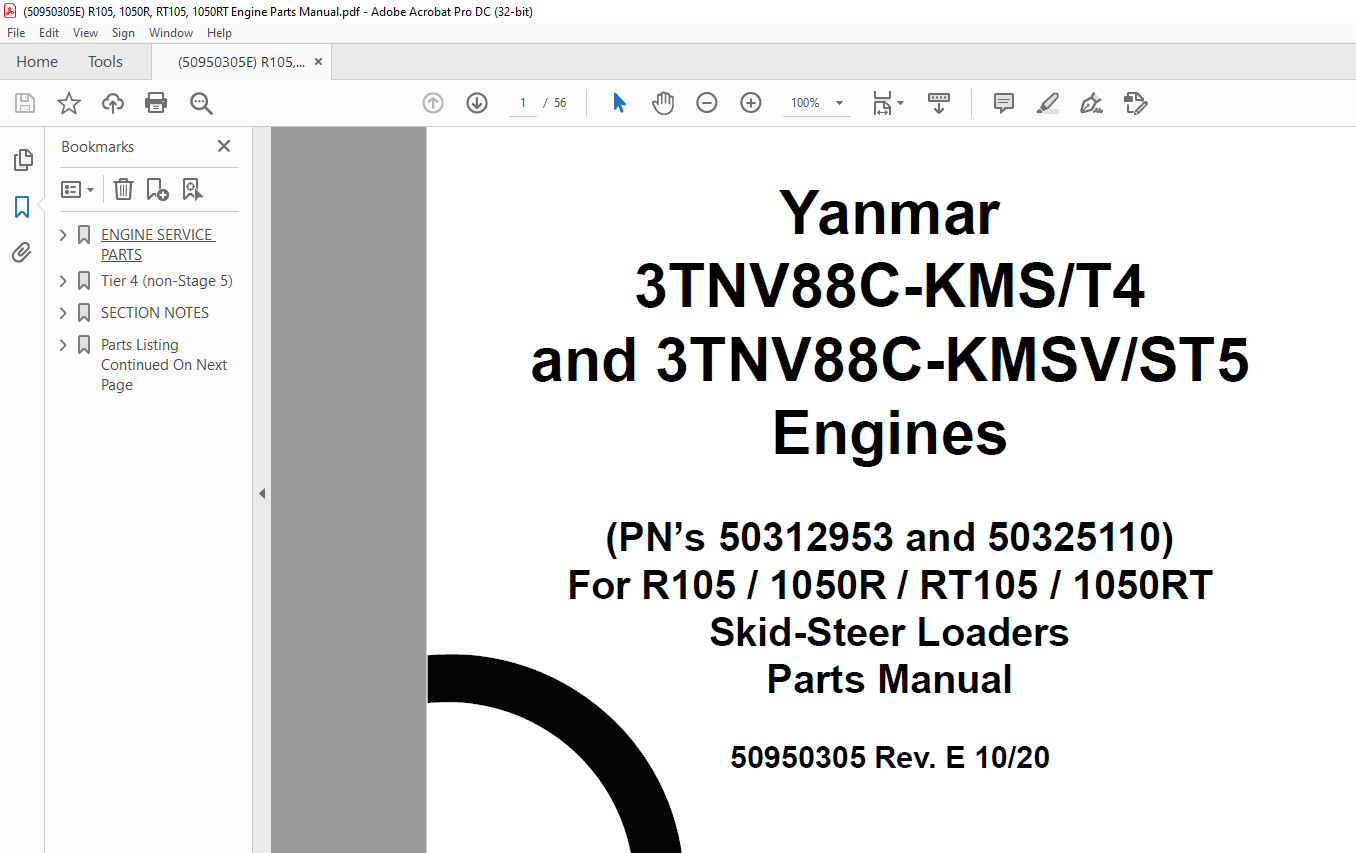The width and height of the screenshot is (1356, 853).
Task: Go to next page arrow
Action: coord(477,103)
